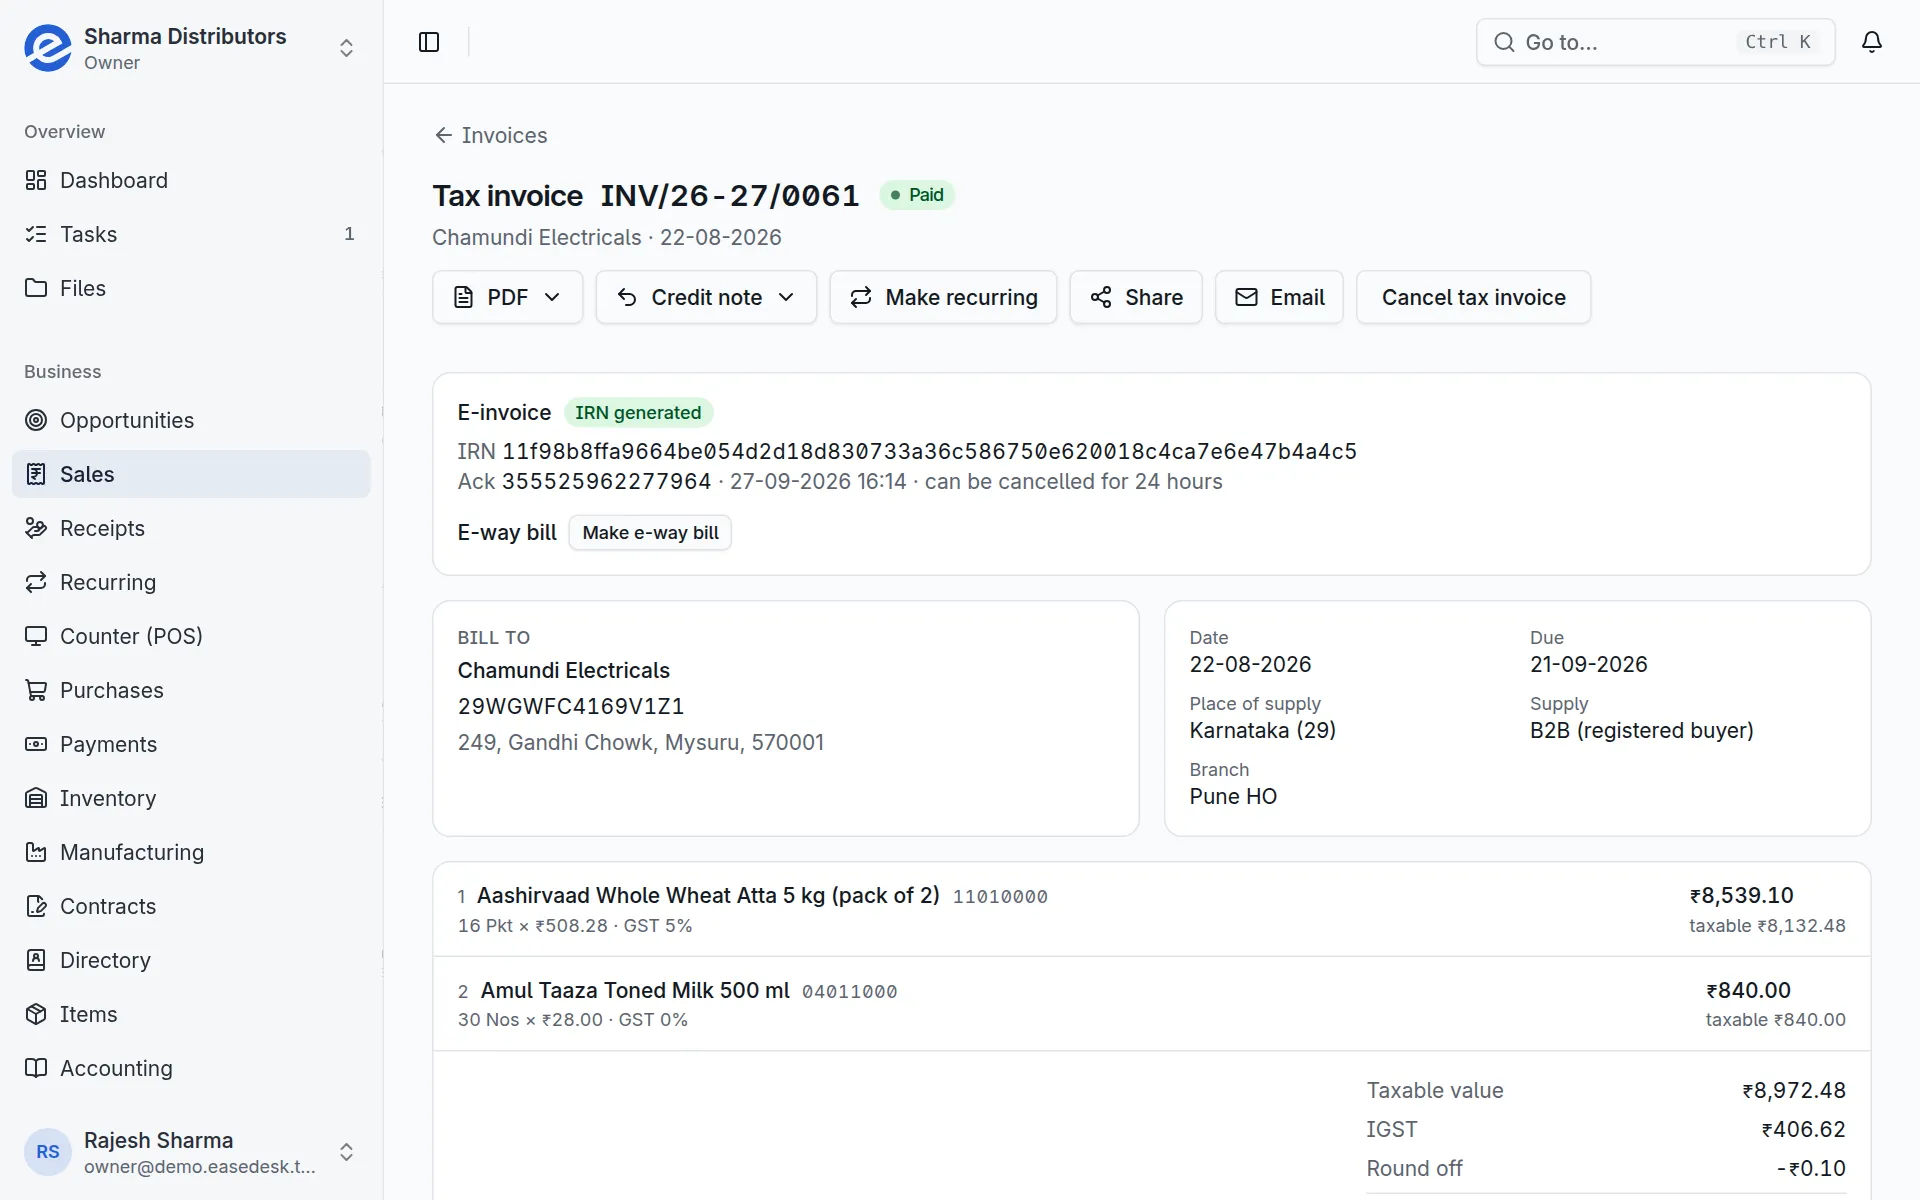Image resolution: width=1920 pixels, height=1200 pixels.
Task: Click the Purchases cart icon
Action: coord(36,690)
